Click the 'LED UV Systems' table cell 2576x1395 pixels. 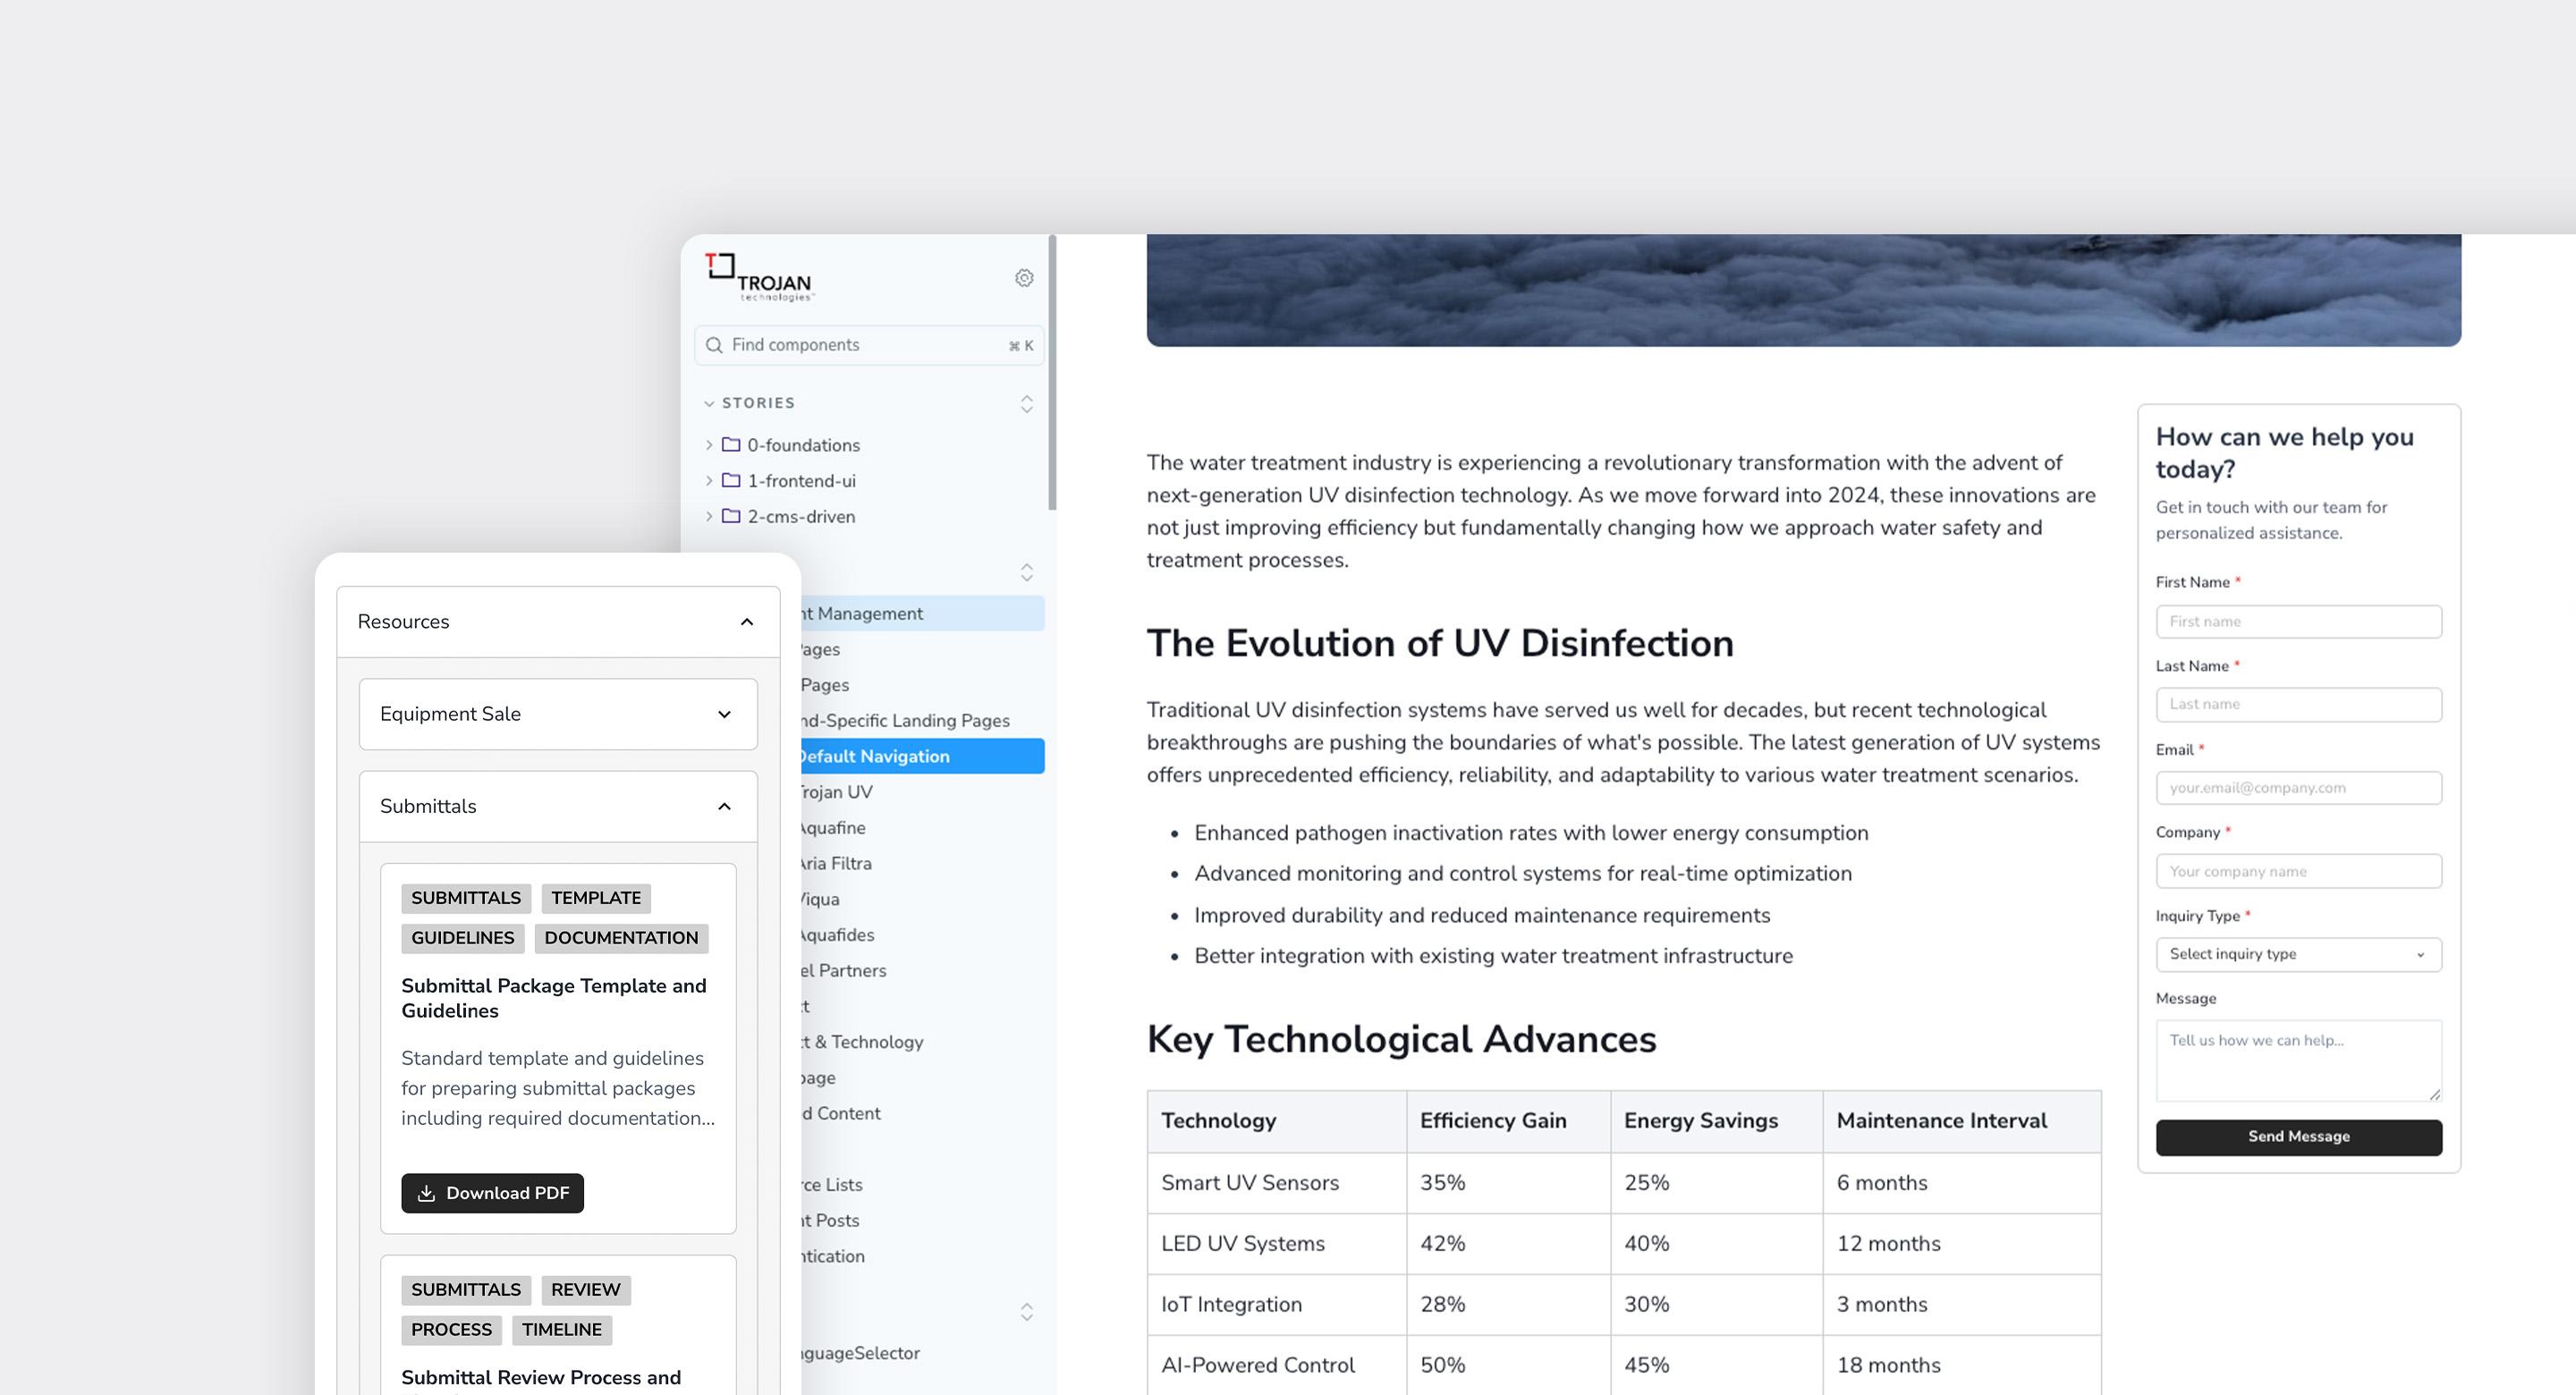tap(1277, 1244)
